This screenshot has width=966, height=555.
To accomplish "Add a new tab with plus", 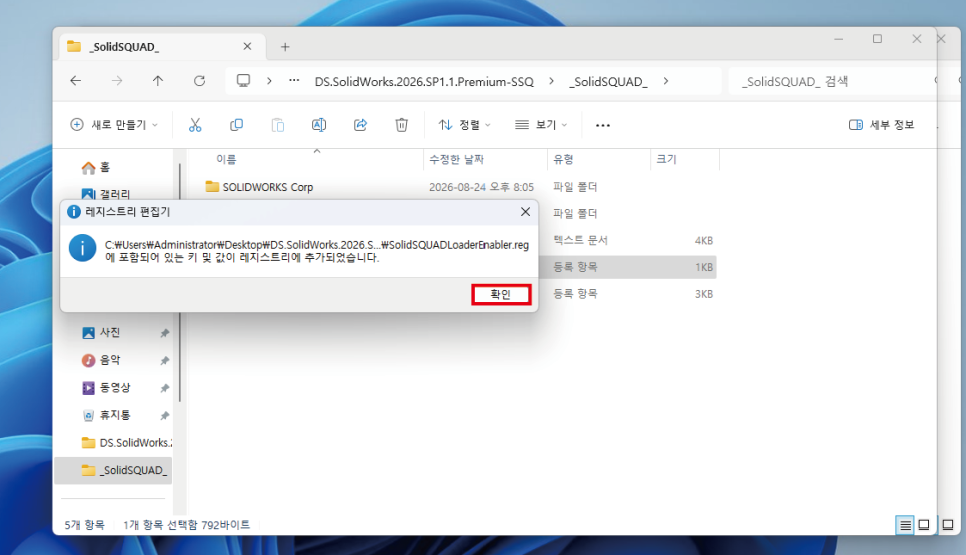I will [285, 47].
